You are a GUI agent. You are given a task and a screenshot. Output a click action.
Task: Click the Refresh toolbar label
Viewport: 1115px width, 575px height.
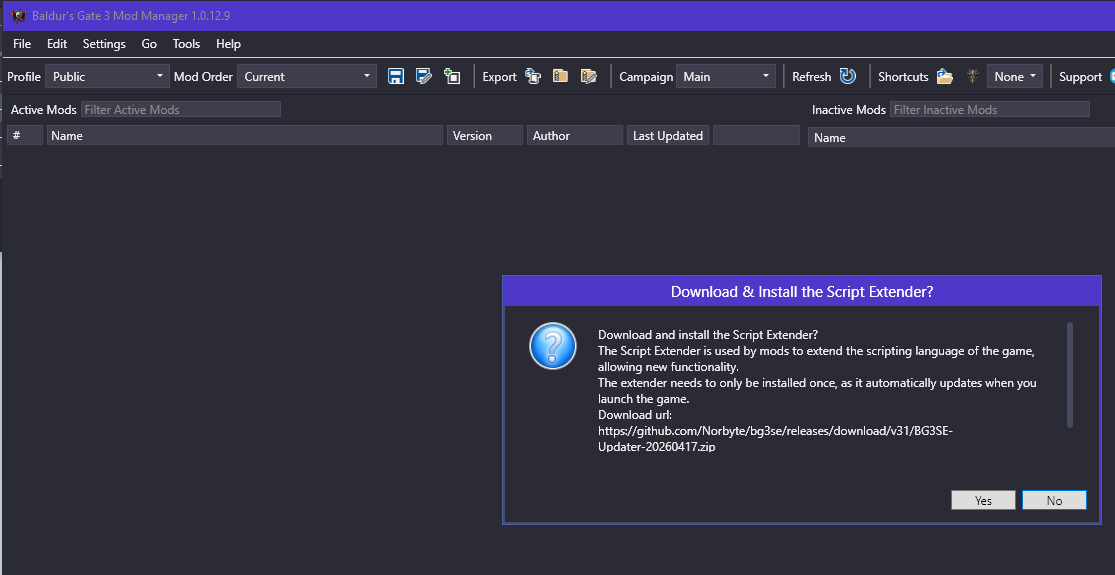811,77
